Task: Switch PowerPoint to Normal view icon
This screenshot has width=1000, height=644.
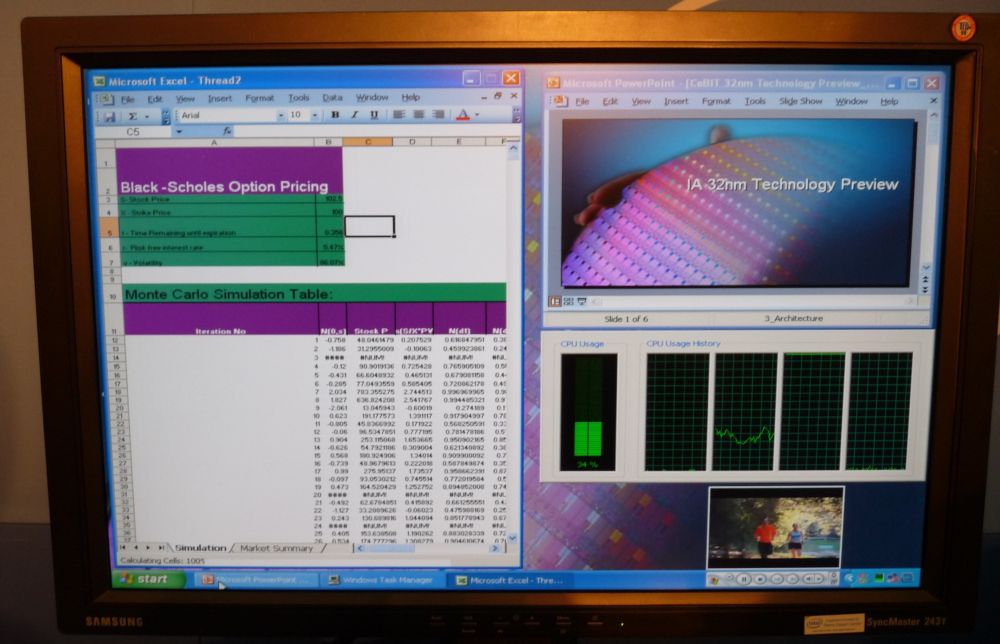Action: tap(555, 301)
